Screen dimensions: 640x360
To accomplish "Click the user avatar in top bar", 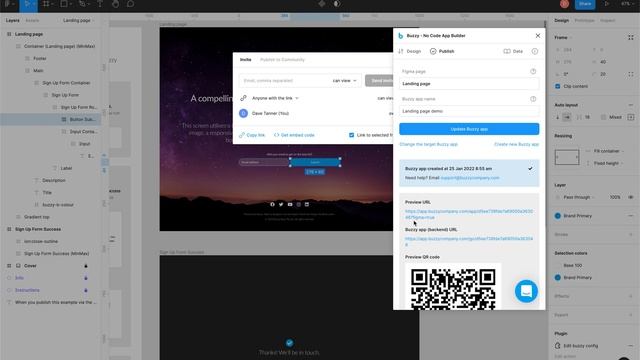I will [564, 4].
